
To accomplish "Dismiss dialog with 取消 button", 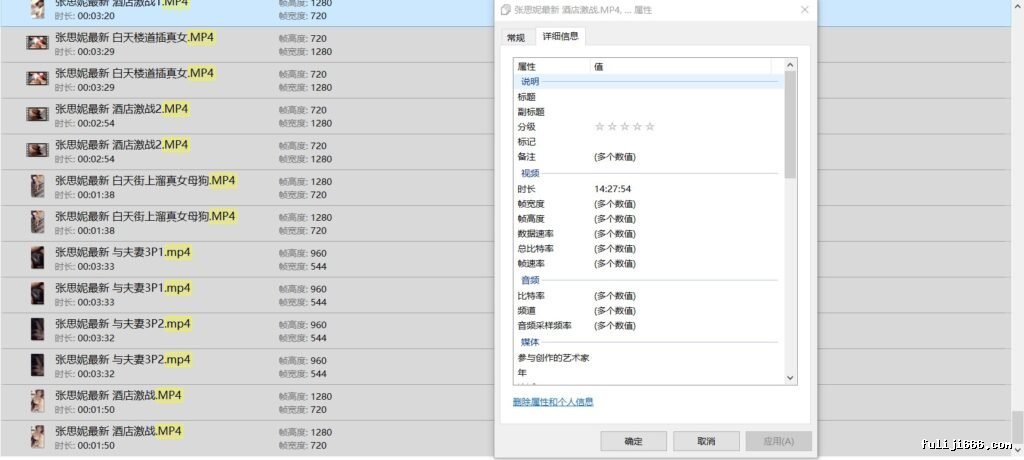I will pos(706,441).
